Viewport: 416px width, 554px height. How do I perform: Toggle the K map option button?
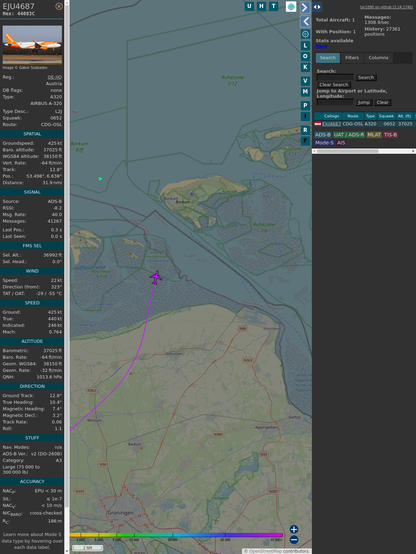click(x=305, y=67)
